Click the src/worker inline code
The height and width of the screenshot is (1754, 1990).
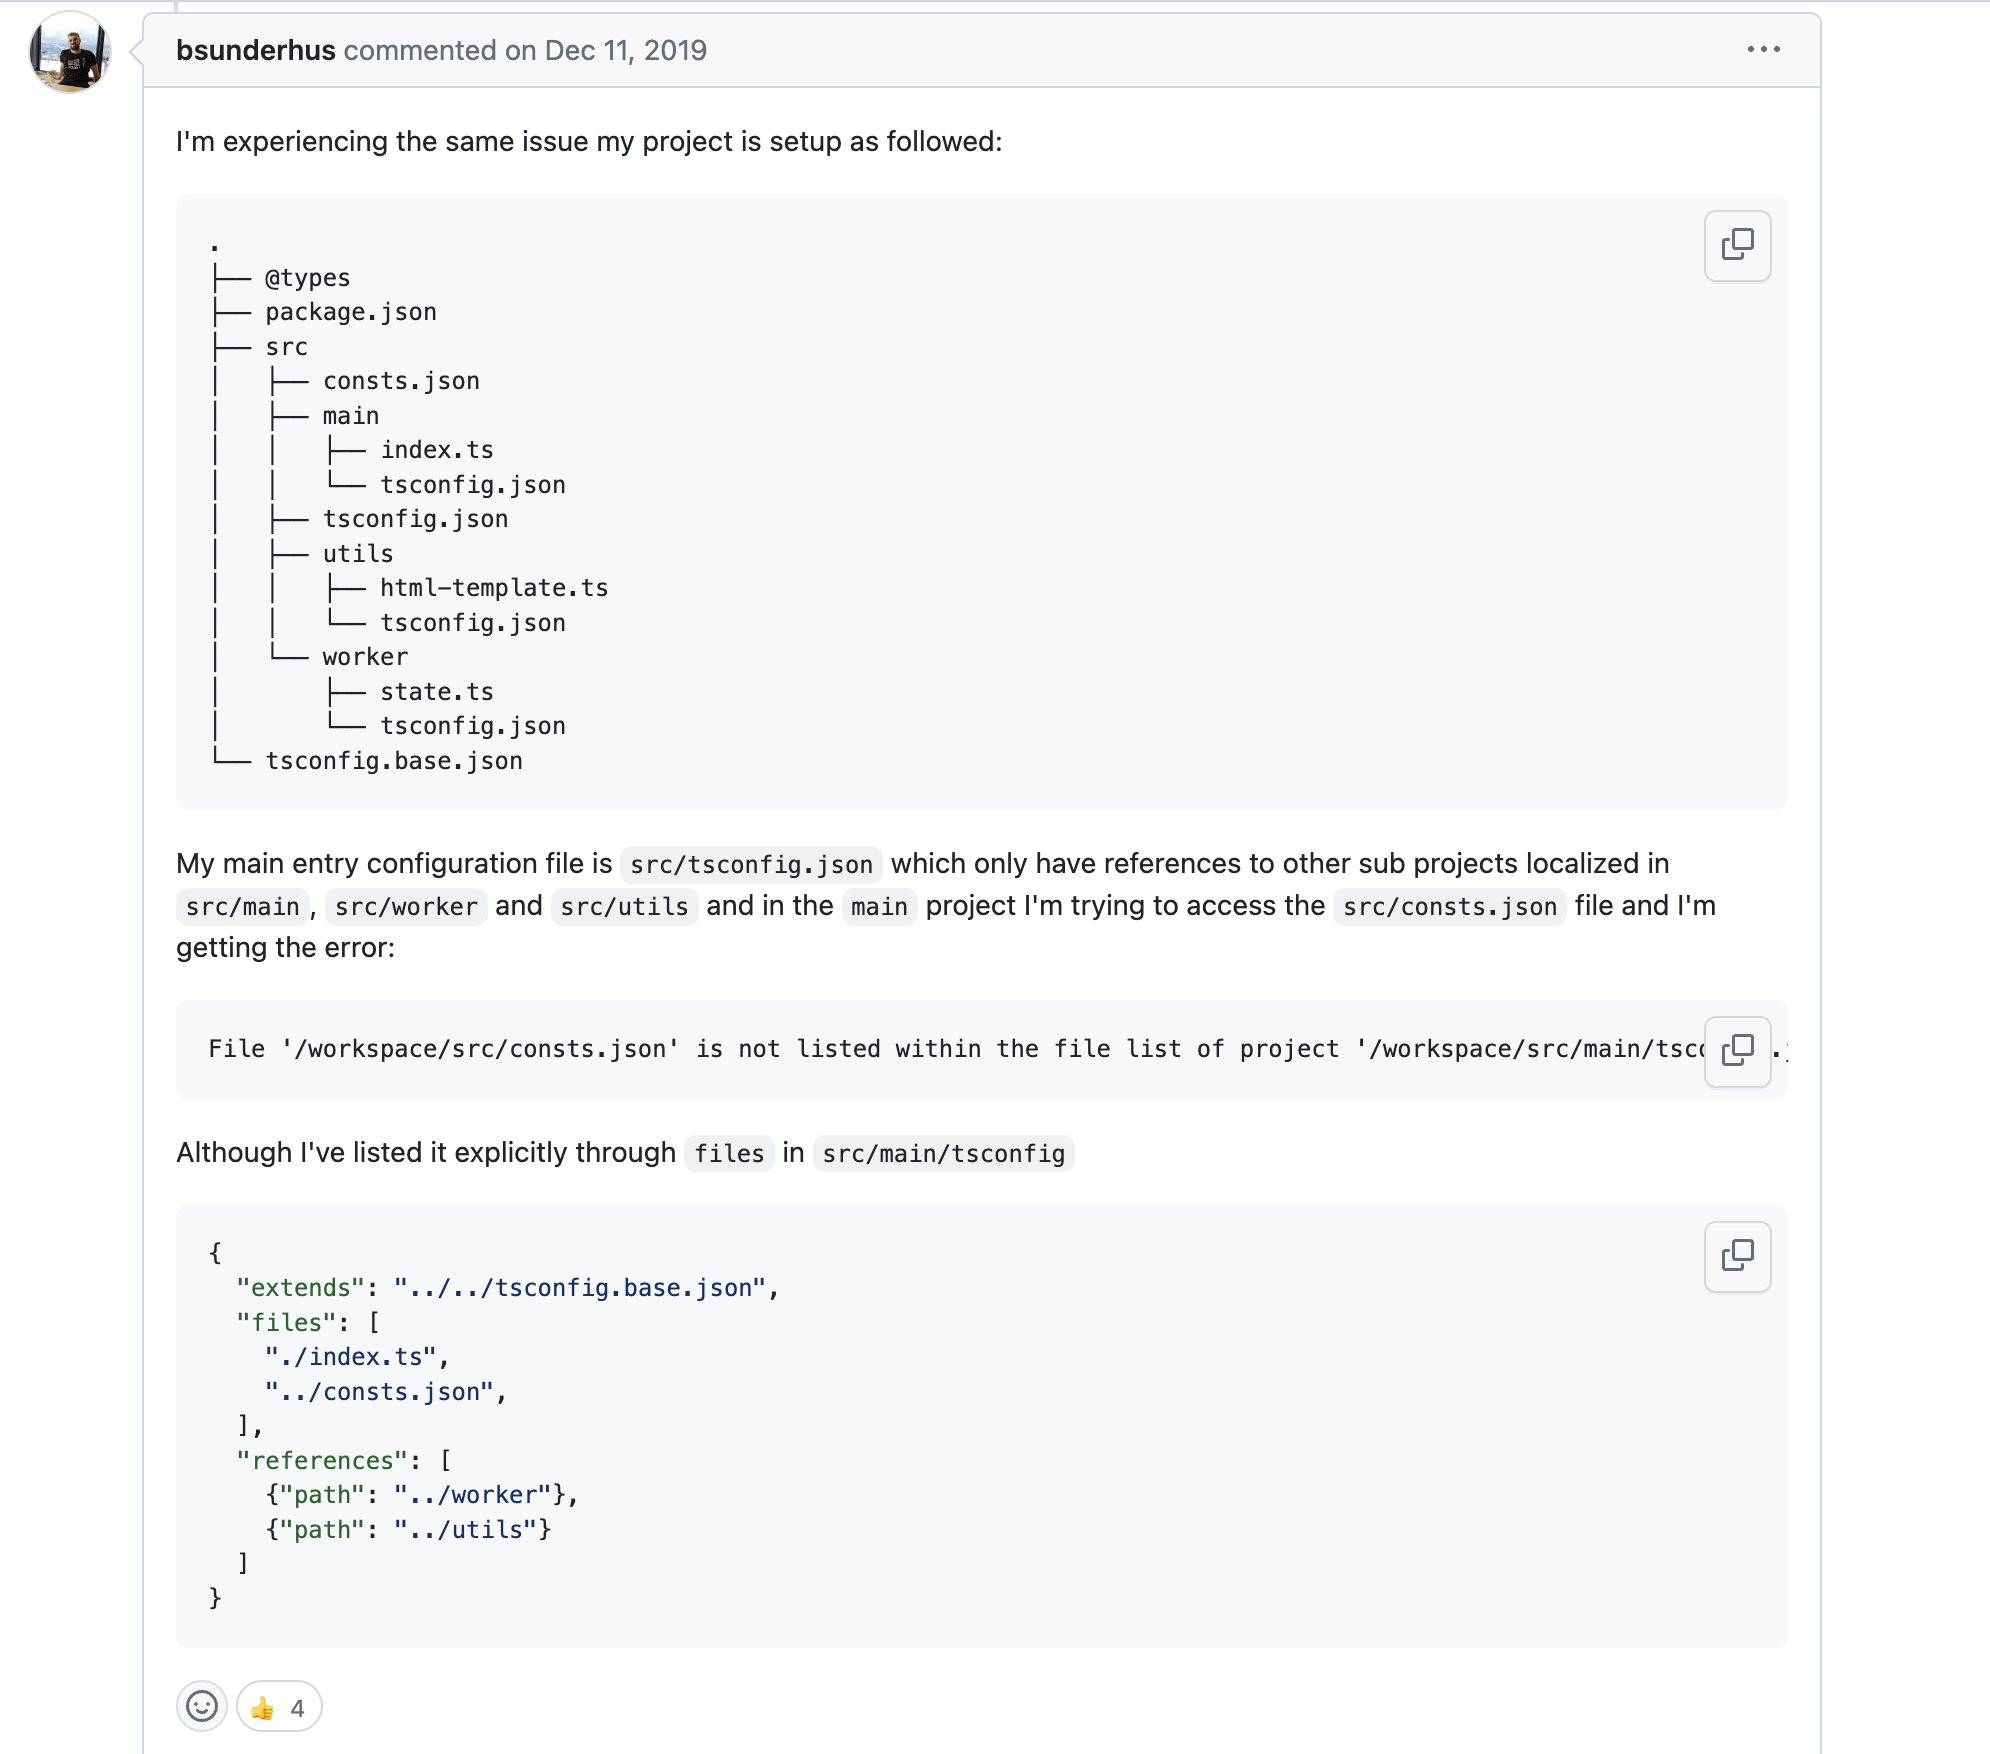(405, 907)
